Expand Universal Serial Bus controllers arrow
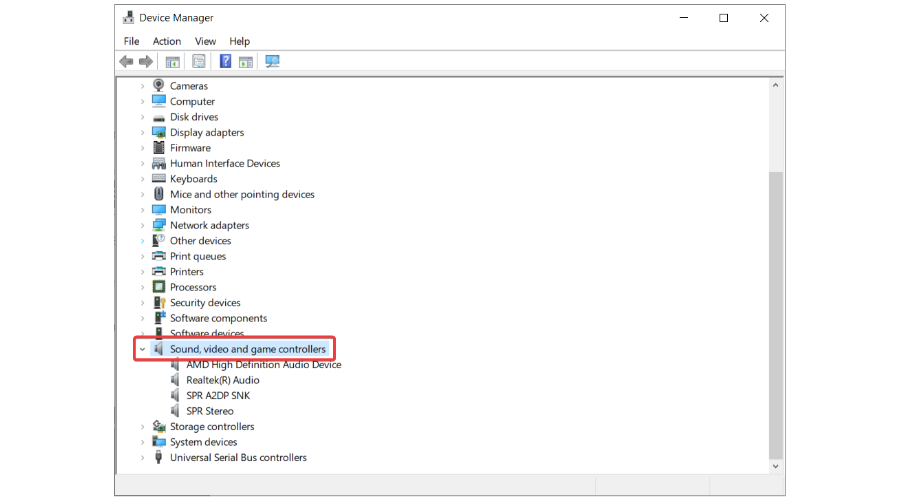The height and width of the screenshot is (500, 900). (x=142, y=458)
